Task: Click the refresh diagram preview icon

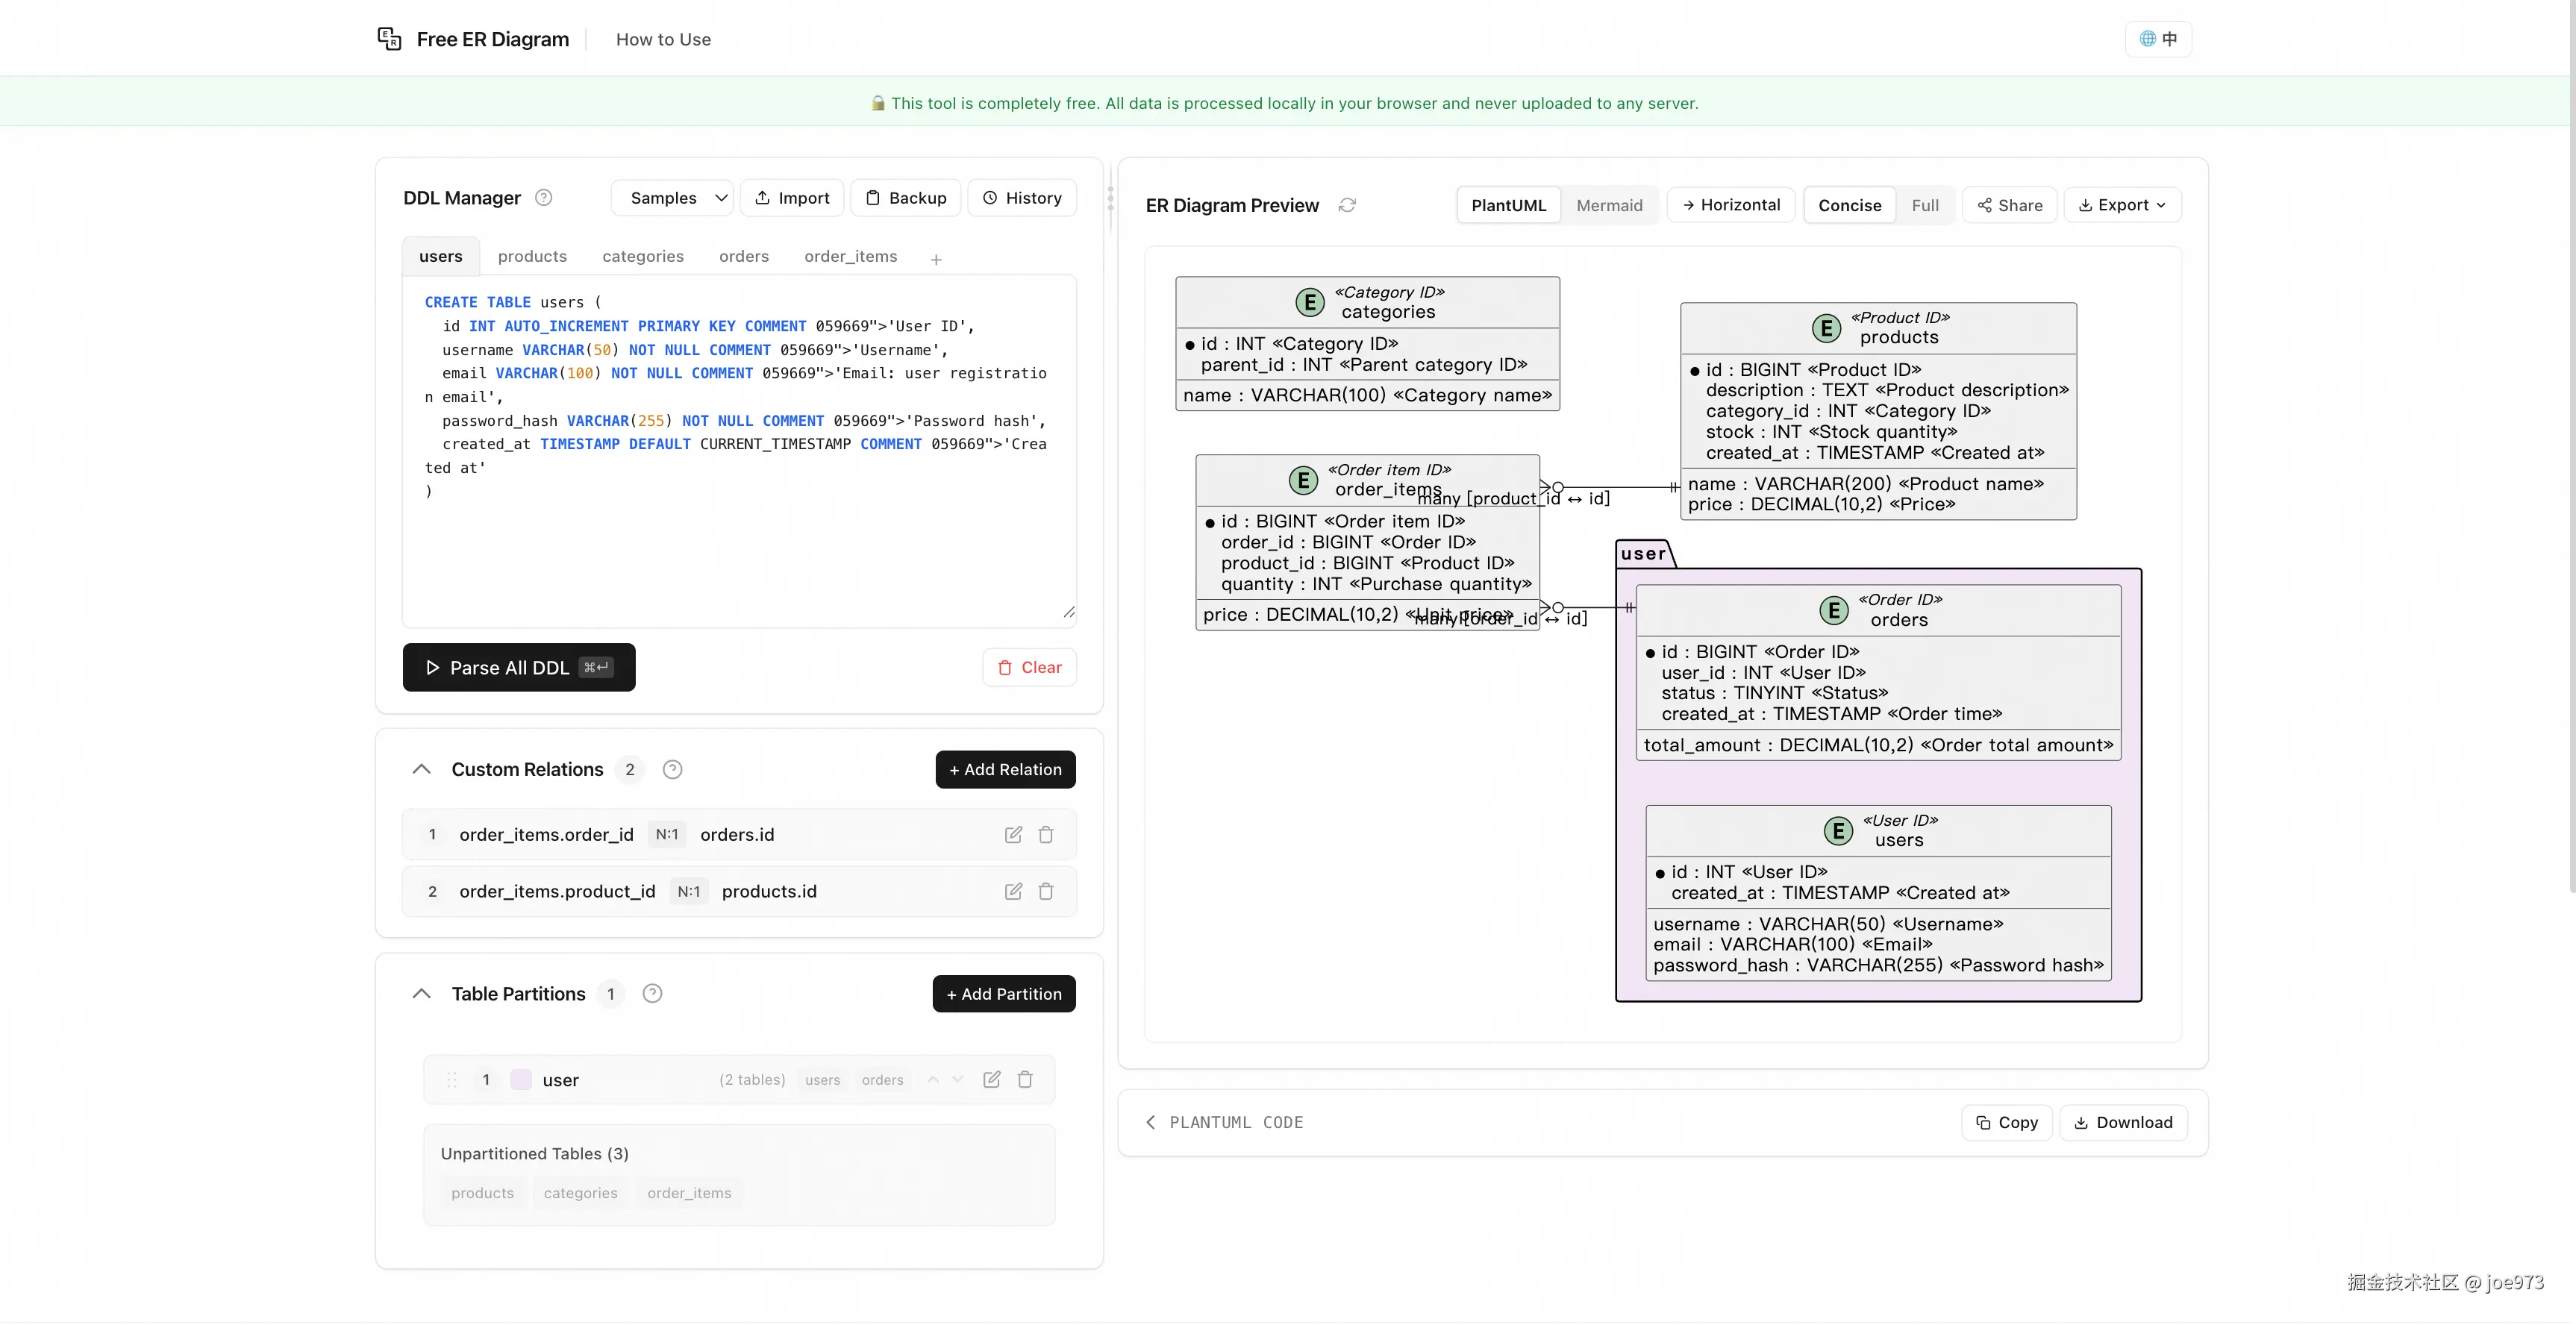Action: (x=1347, y=205)
